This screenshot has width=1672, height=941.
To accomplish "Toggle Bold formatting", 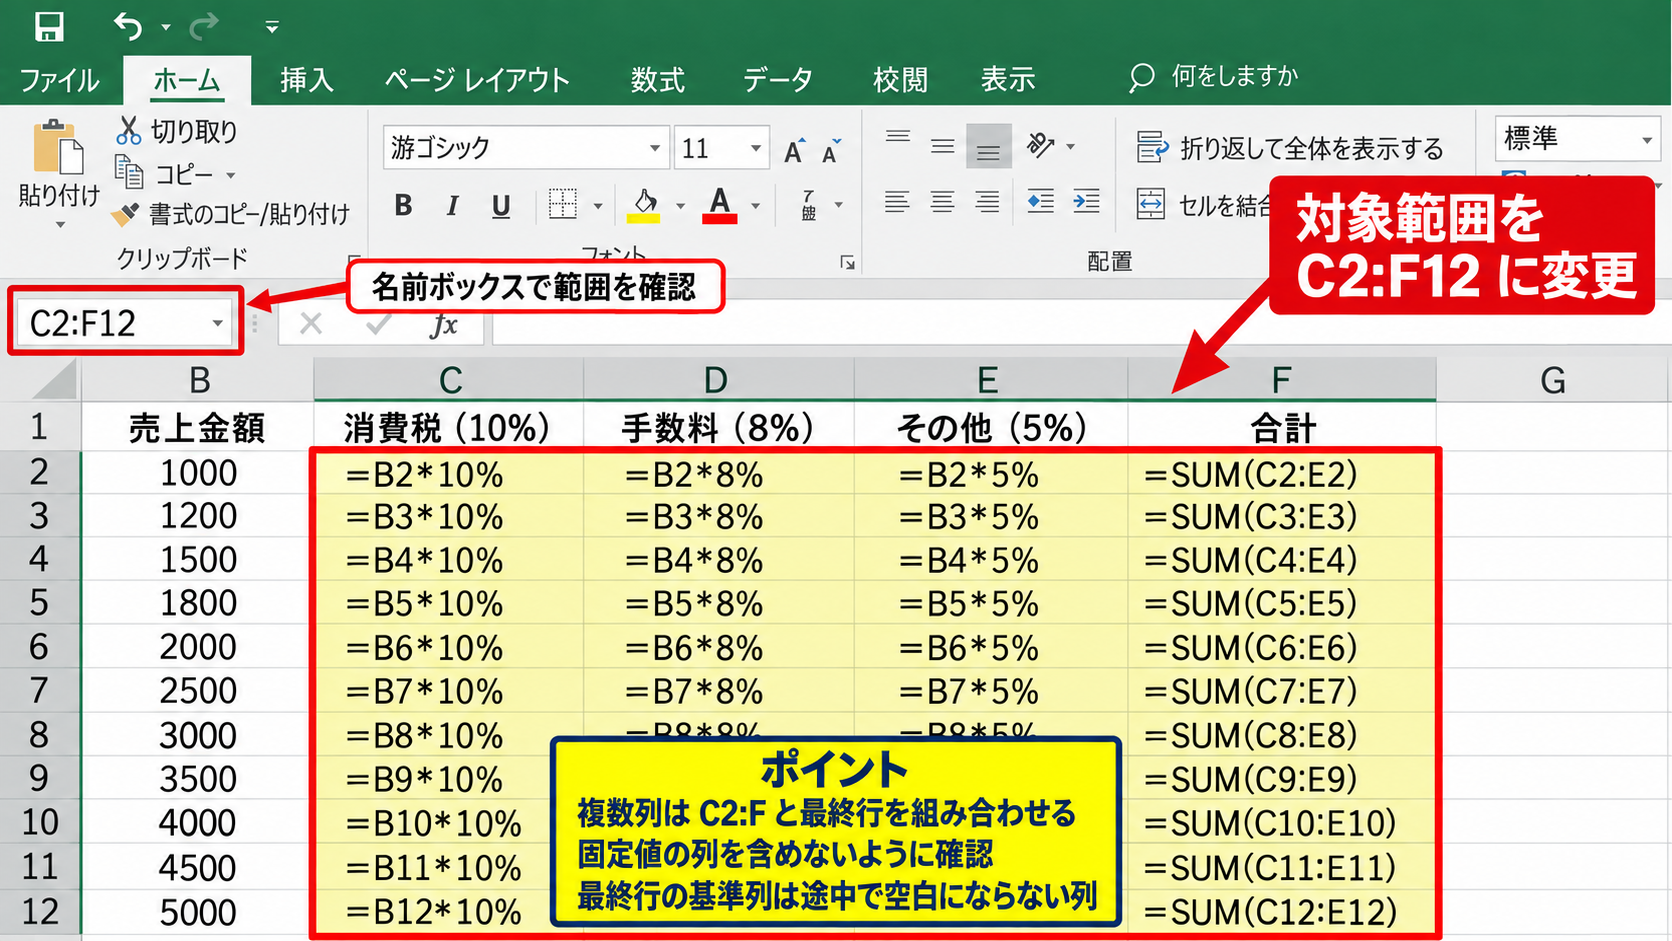I will tap(403, 206).
